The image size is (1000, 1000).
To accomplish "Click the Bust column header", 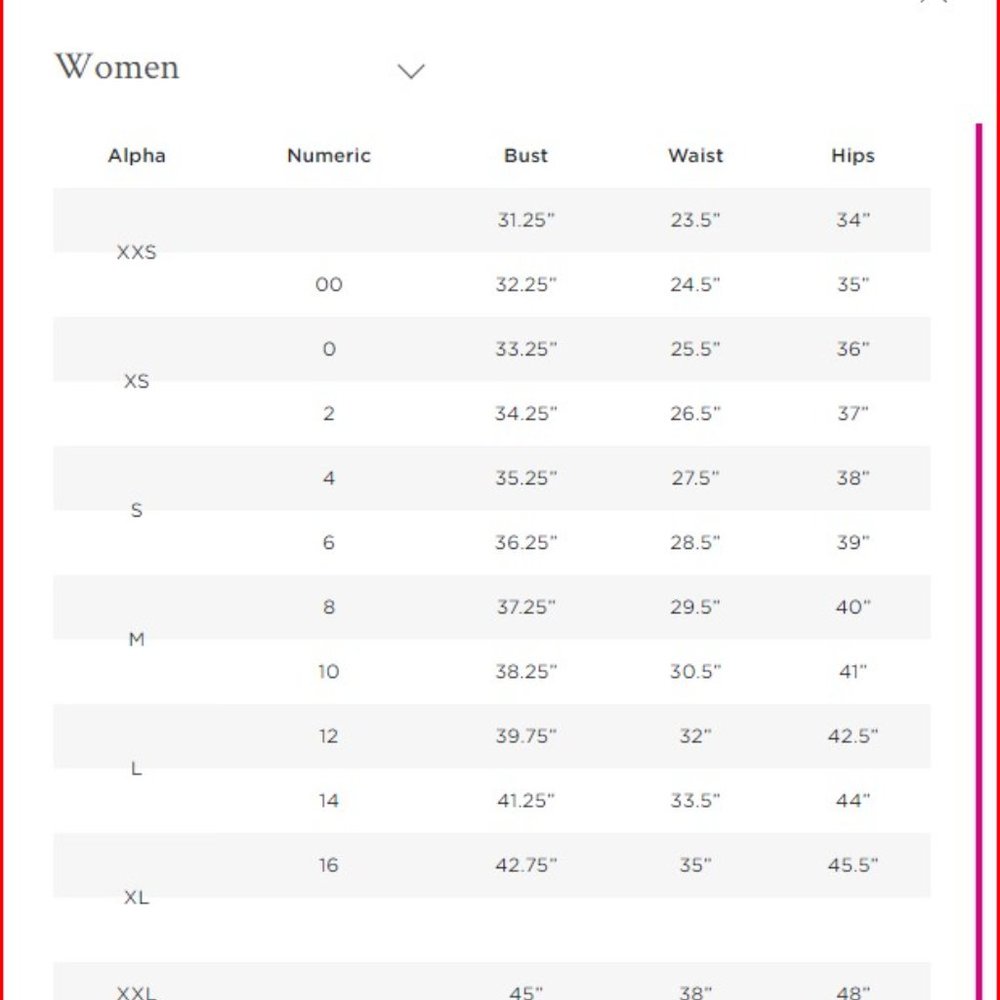I will (x=526, y=156).
